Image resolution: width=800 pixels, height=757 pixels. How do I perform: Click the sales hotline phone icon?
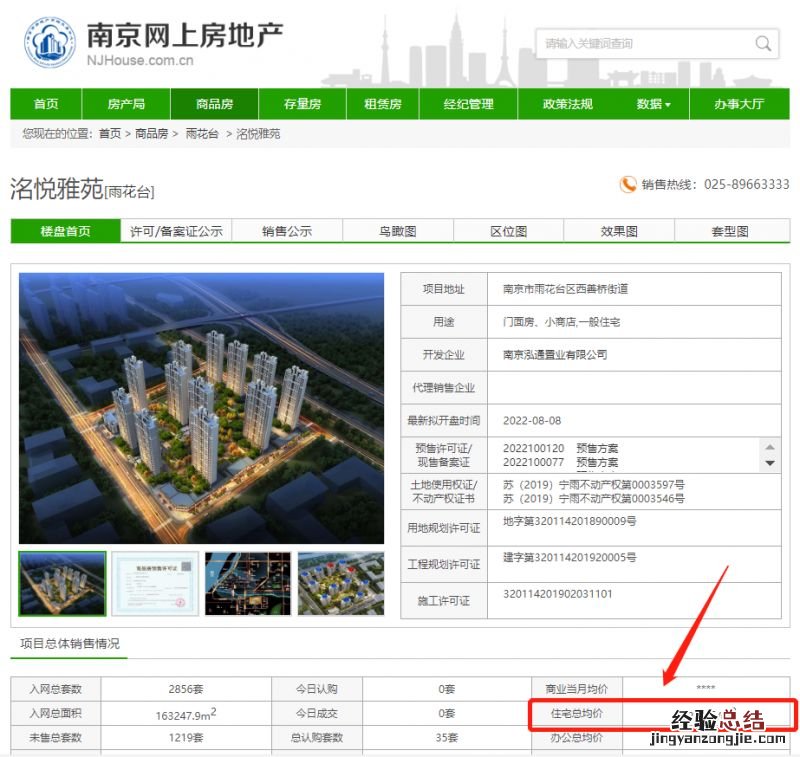tap(628, 184)
